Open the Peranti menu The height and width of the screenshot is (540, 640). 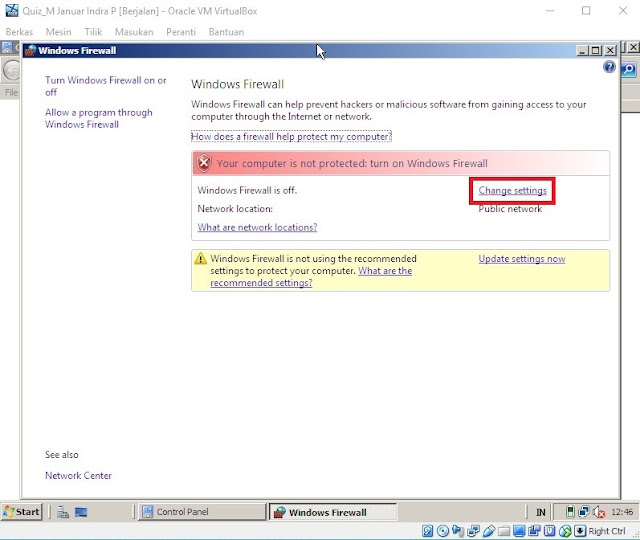coord(181,32)
